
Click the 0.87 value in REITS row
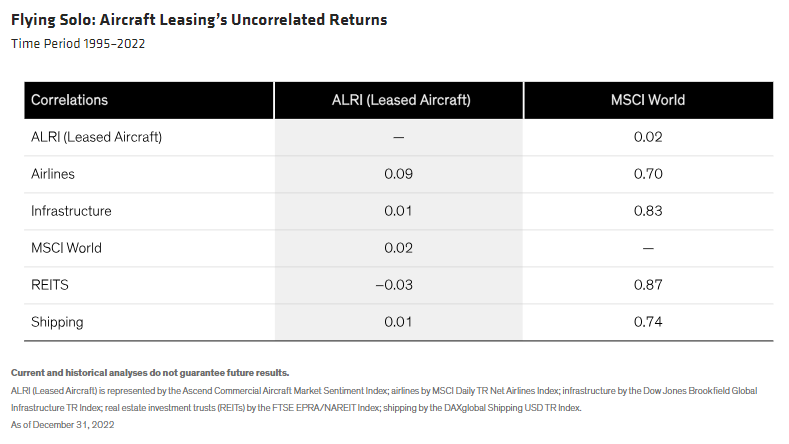648,285
